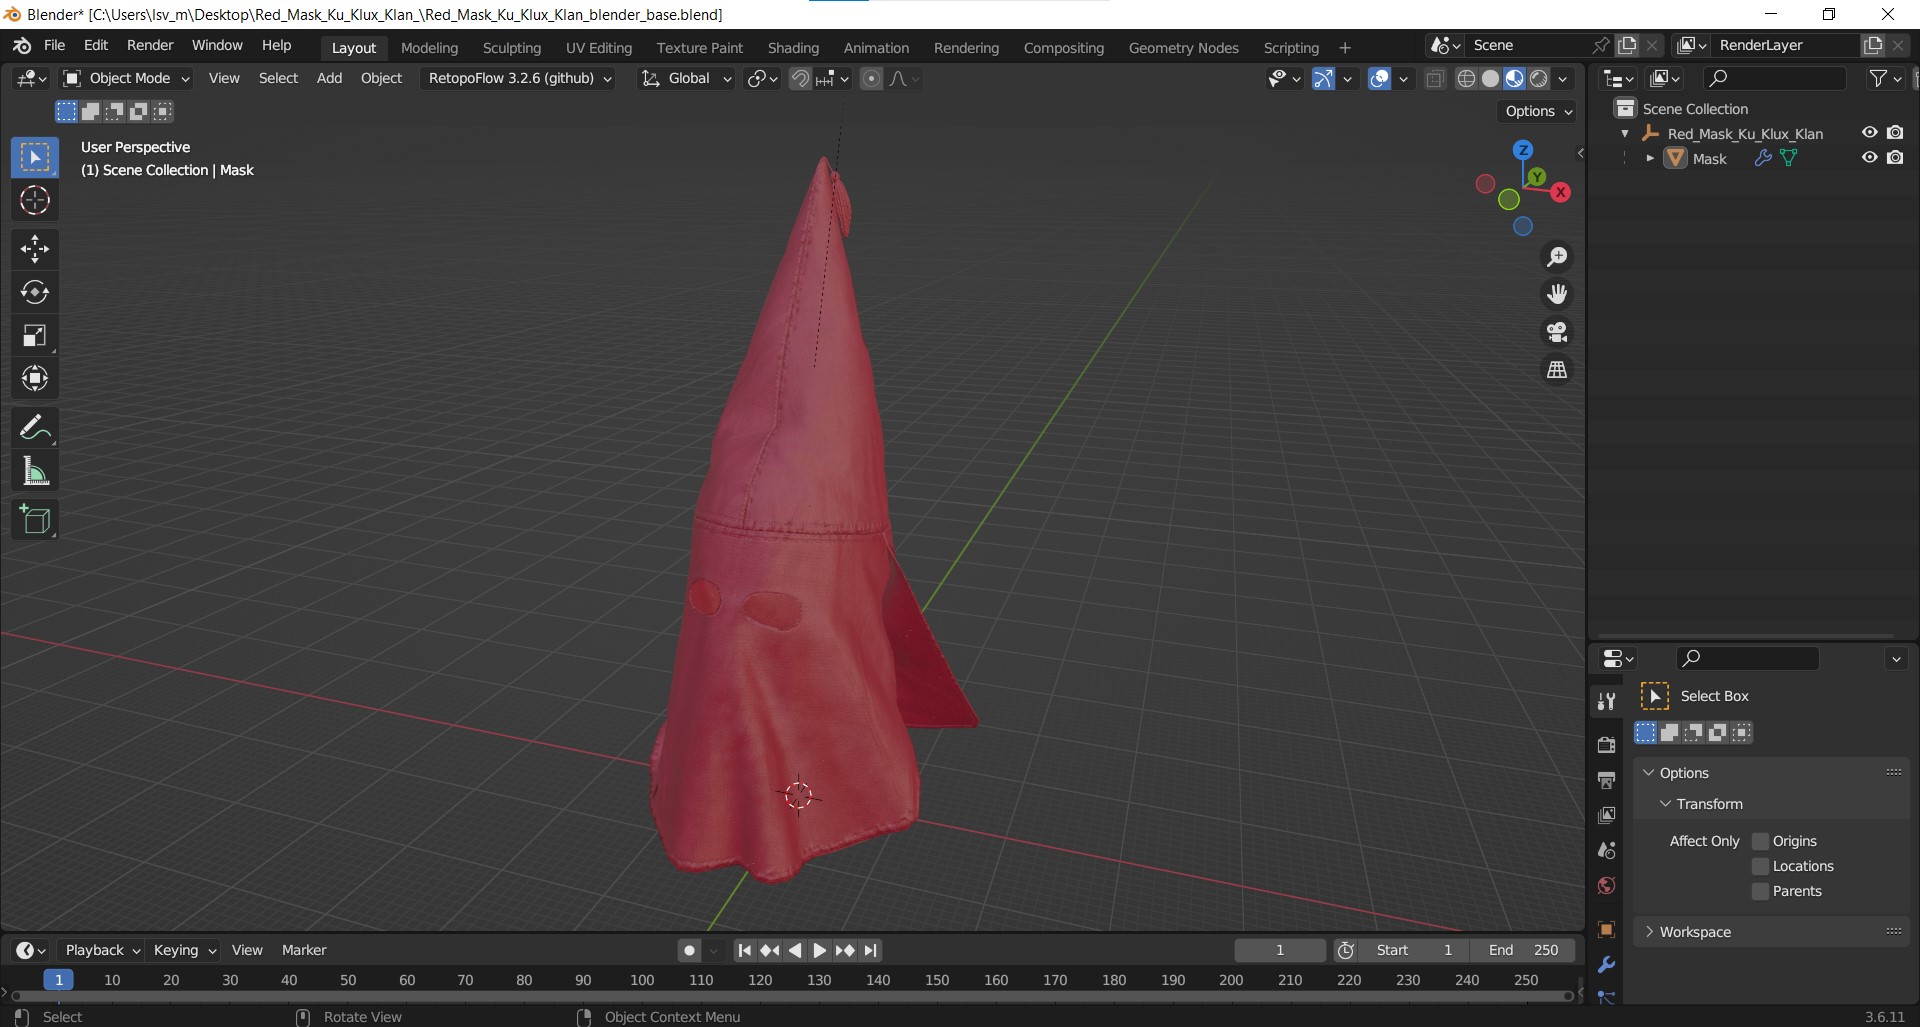Screen dimensions: 1920x1027
Task: Click the pan view hand icon
Action: pos(1557,294)
